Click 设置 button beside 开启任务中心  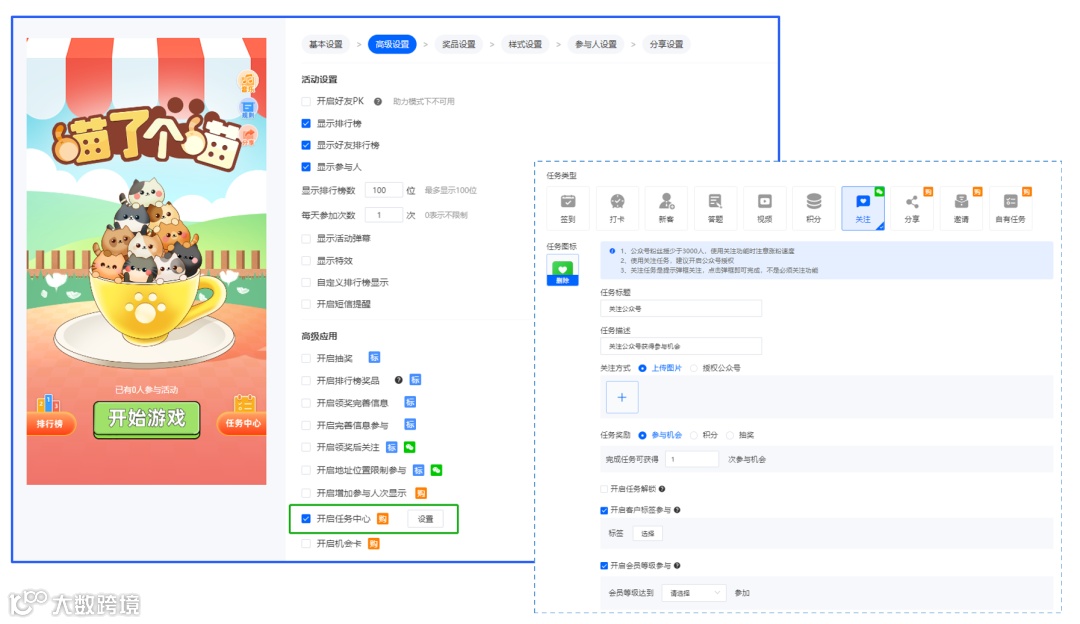pos(425,519)
